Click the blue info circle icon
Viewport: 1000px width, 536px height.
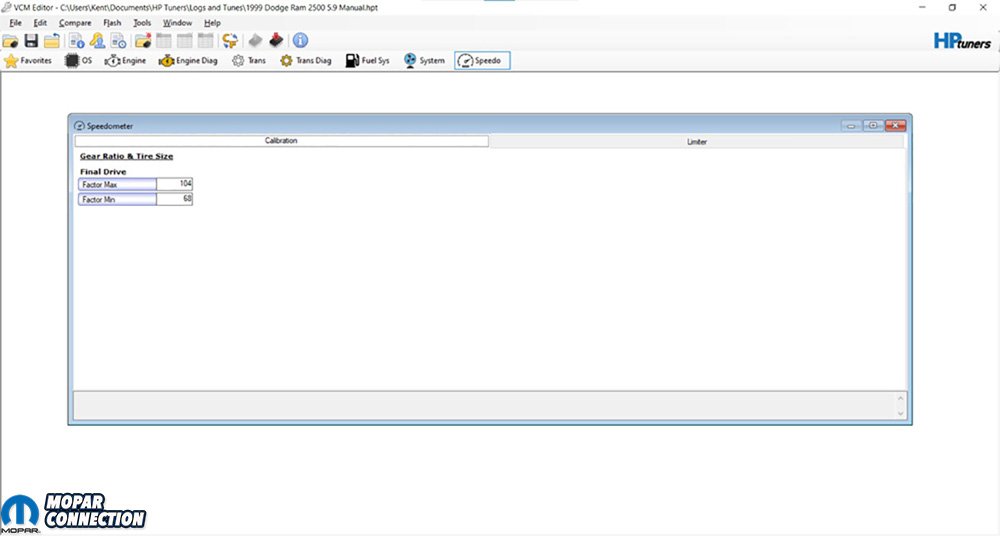[x=300, y=41]
